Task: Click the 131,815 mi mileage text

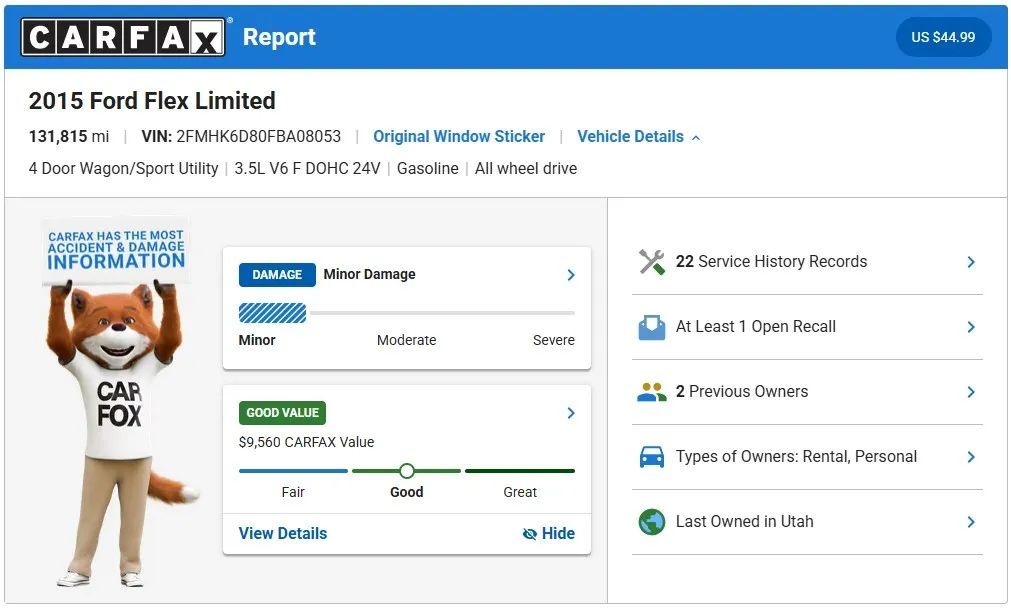Action: click(x=69, y=137)
